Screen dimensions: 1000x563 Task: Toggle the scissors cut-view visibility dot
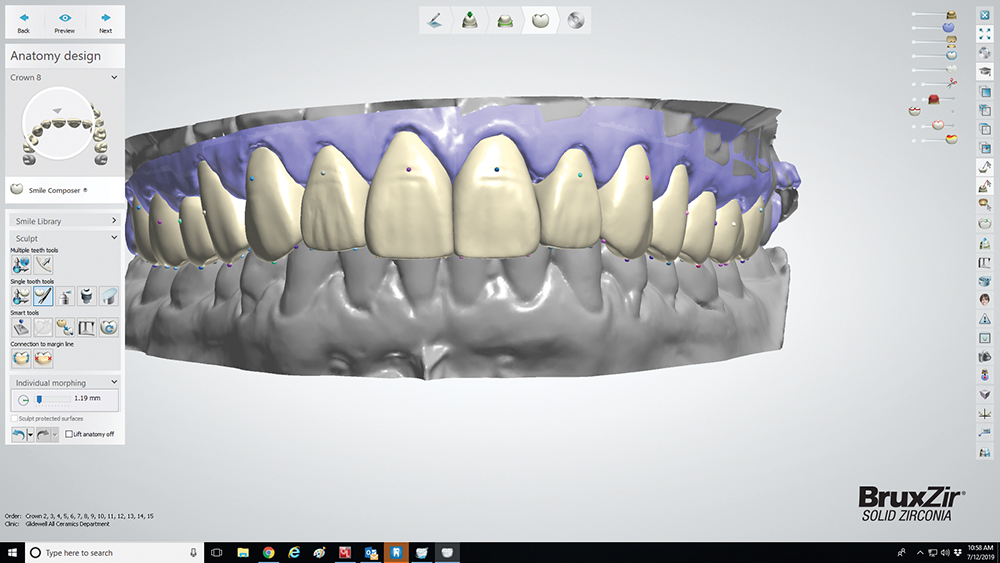pyautogui.click(x=915, y=84)
